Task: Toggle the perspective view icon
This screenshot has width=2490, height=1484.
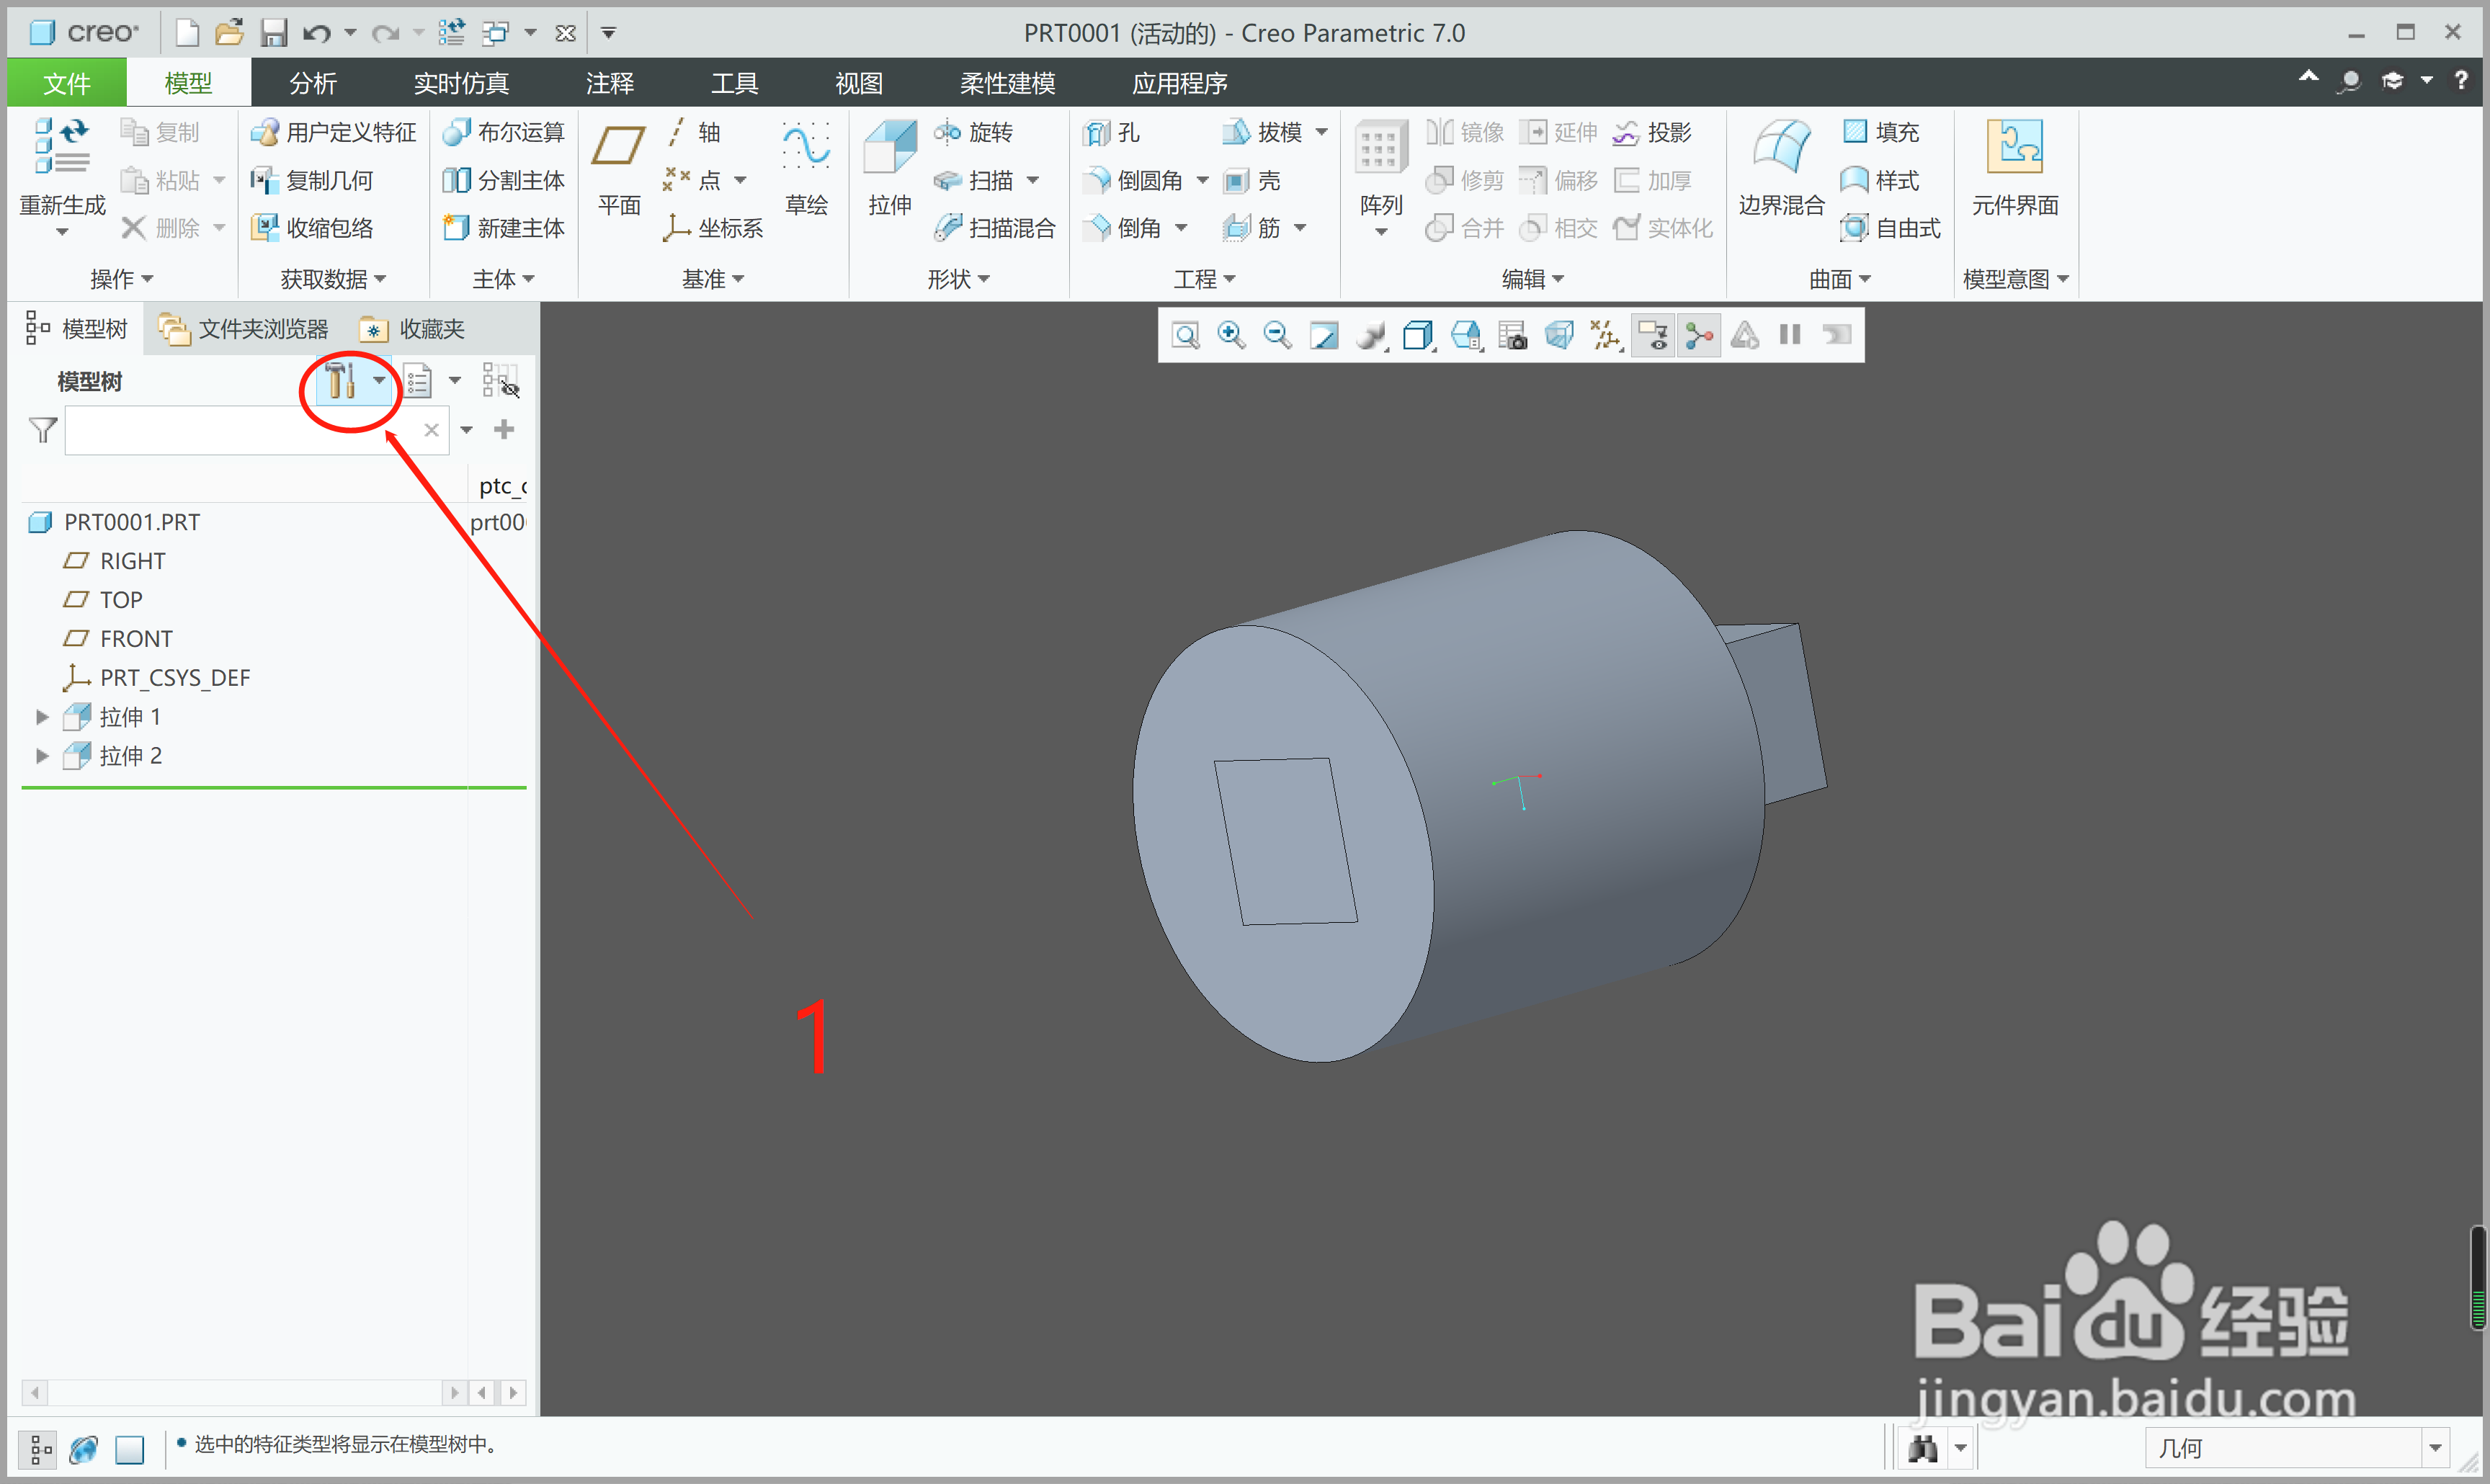Action: [1558, 335]
